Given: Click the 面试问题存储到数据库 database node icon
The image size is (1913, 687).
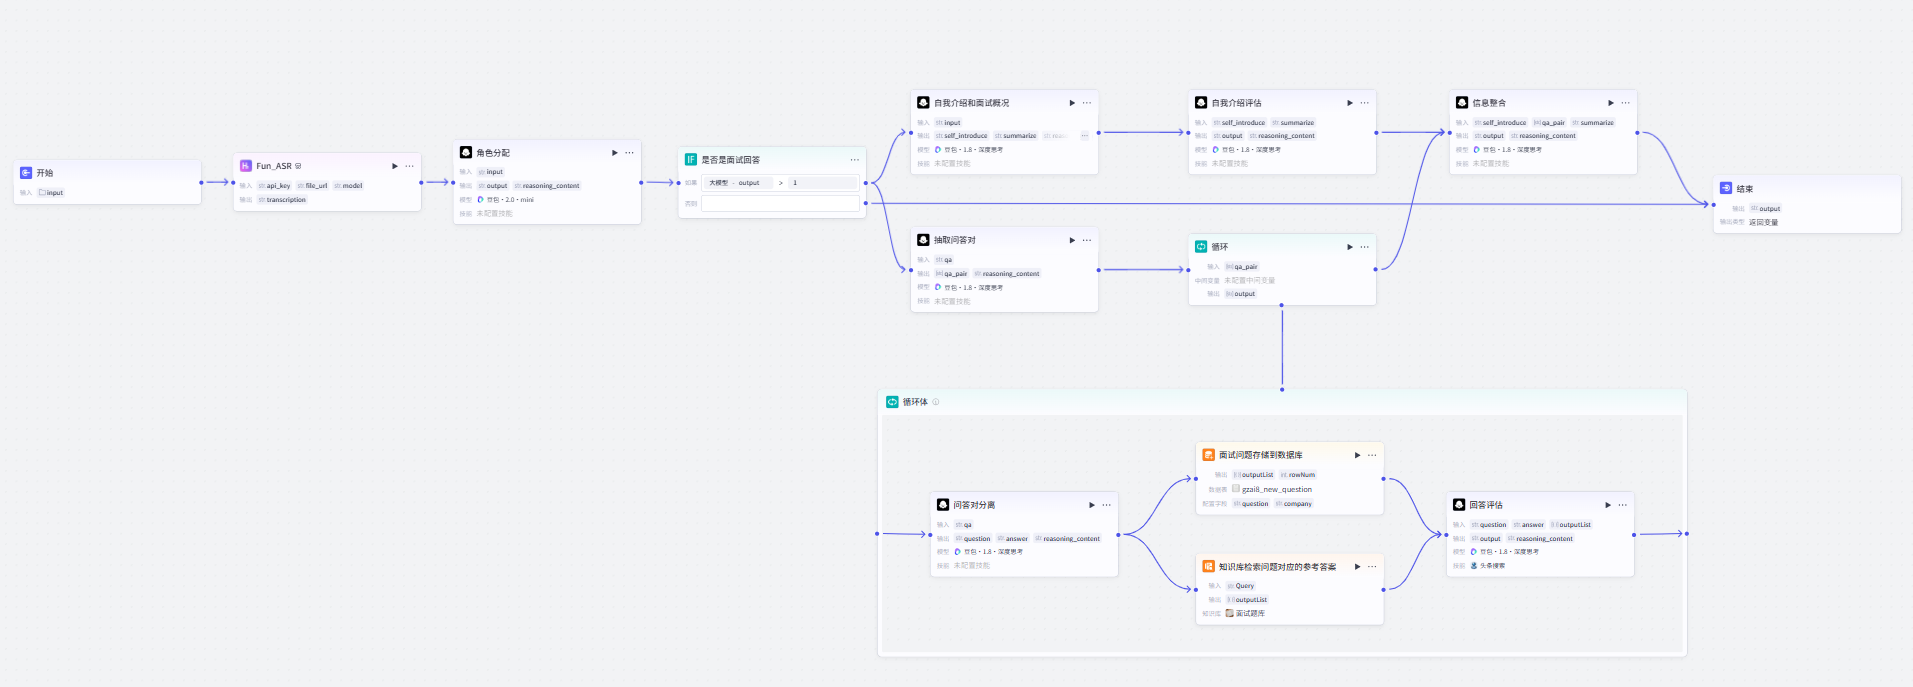Looking at the screenshot, I should pyautogui.click(x=1209, y=455).
